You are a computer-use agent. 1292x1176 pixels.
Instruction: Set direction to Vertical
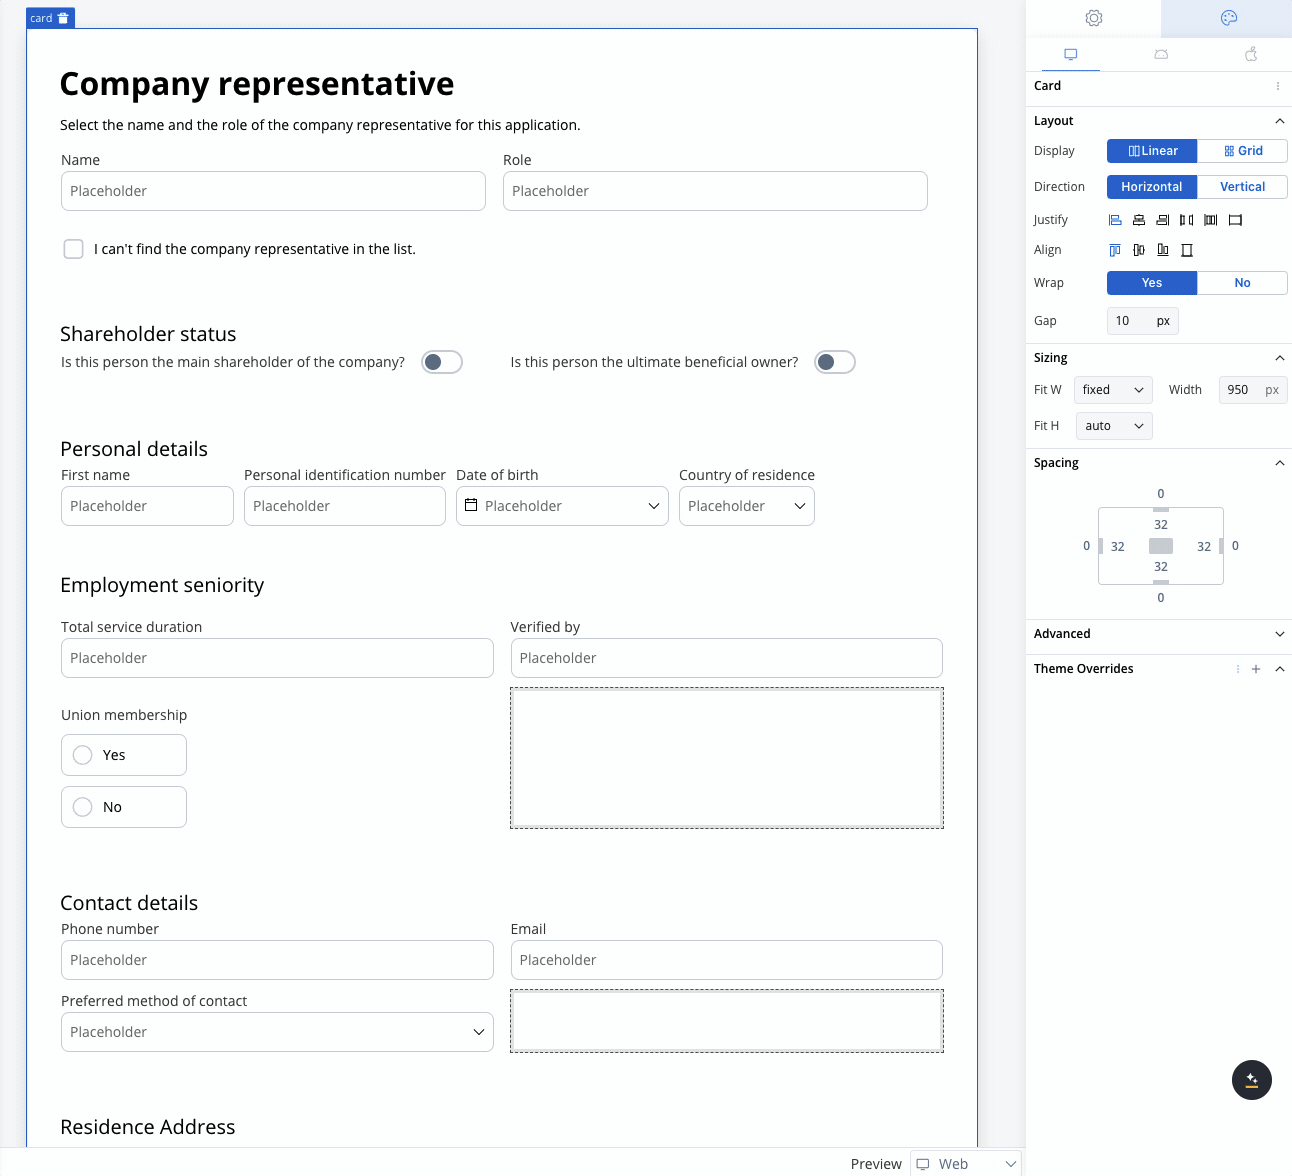(x=1243, y=187)
